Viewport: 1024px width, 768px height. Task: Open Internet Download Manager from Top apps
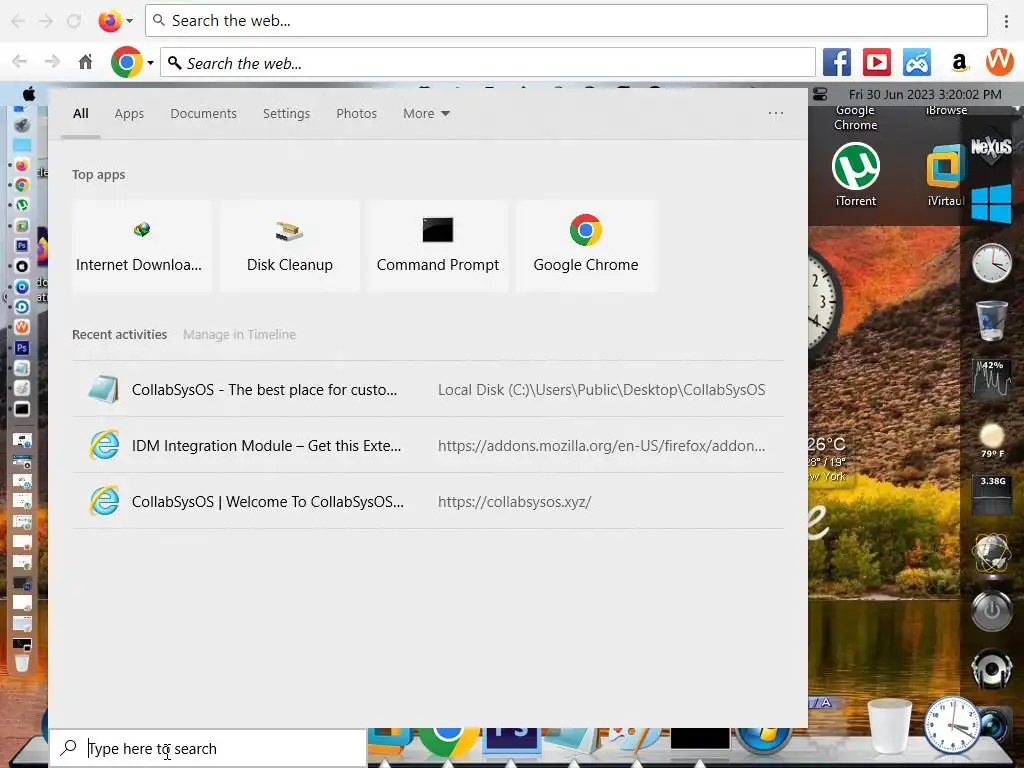pos(141,246)
